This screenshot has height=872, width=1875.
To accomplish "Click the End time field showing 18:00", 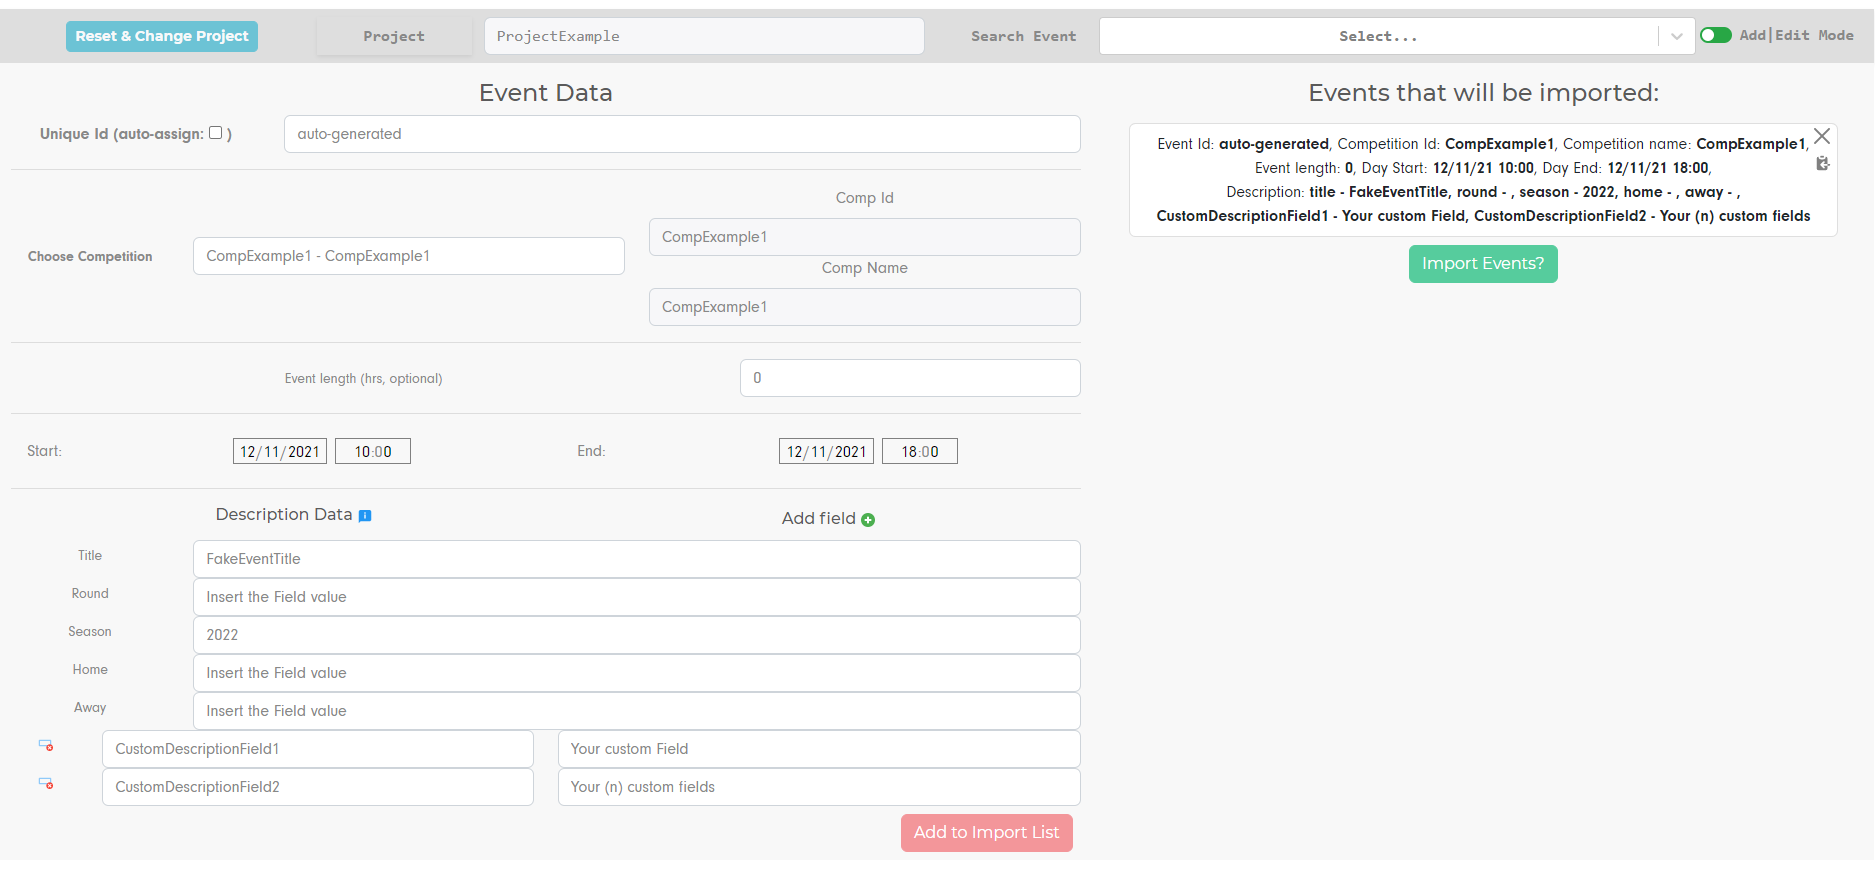I will pyautogui.click(x=919, y=452).
